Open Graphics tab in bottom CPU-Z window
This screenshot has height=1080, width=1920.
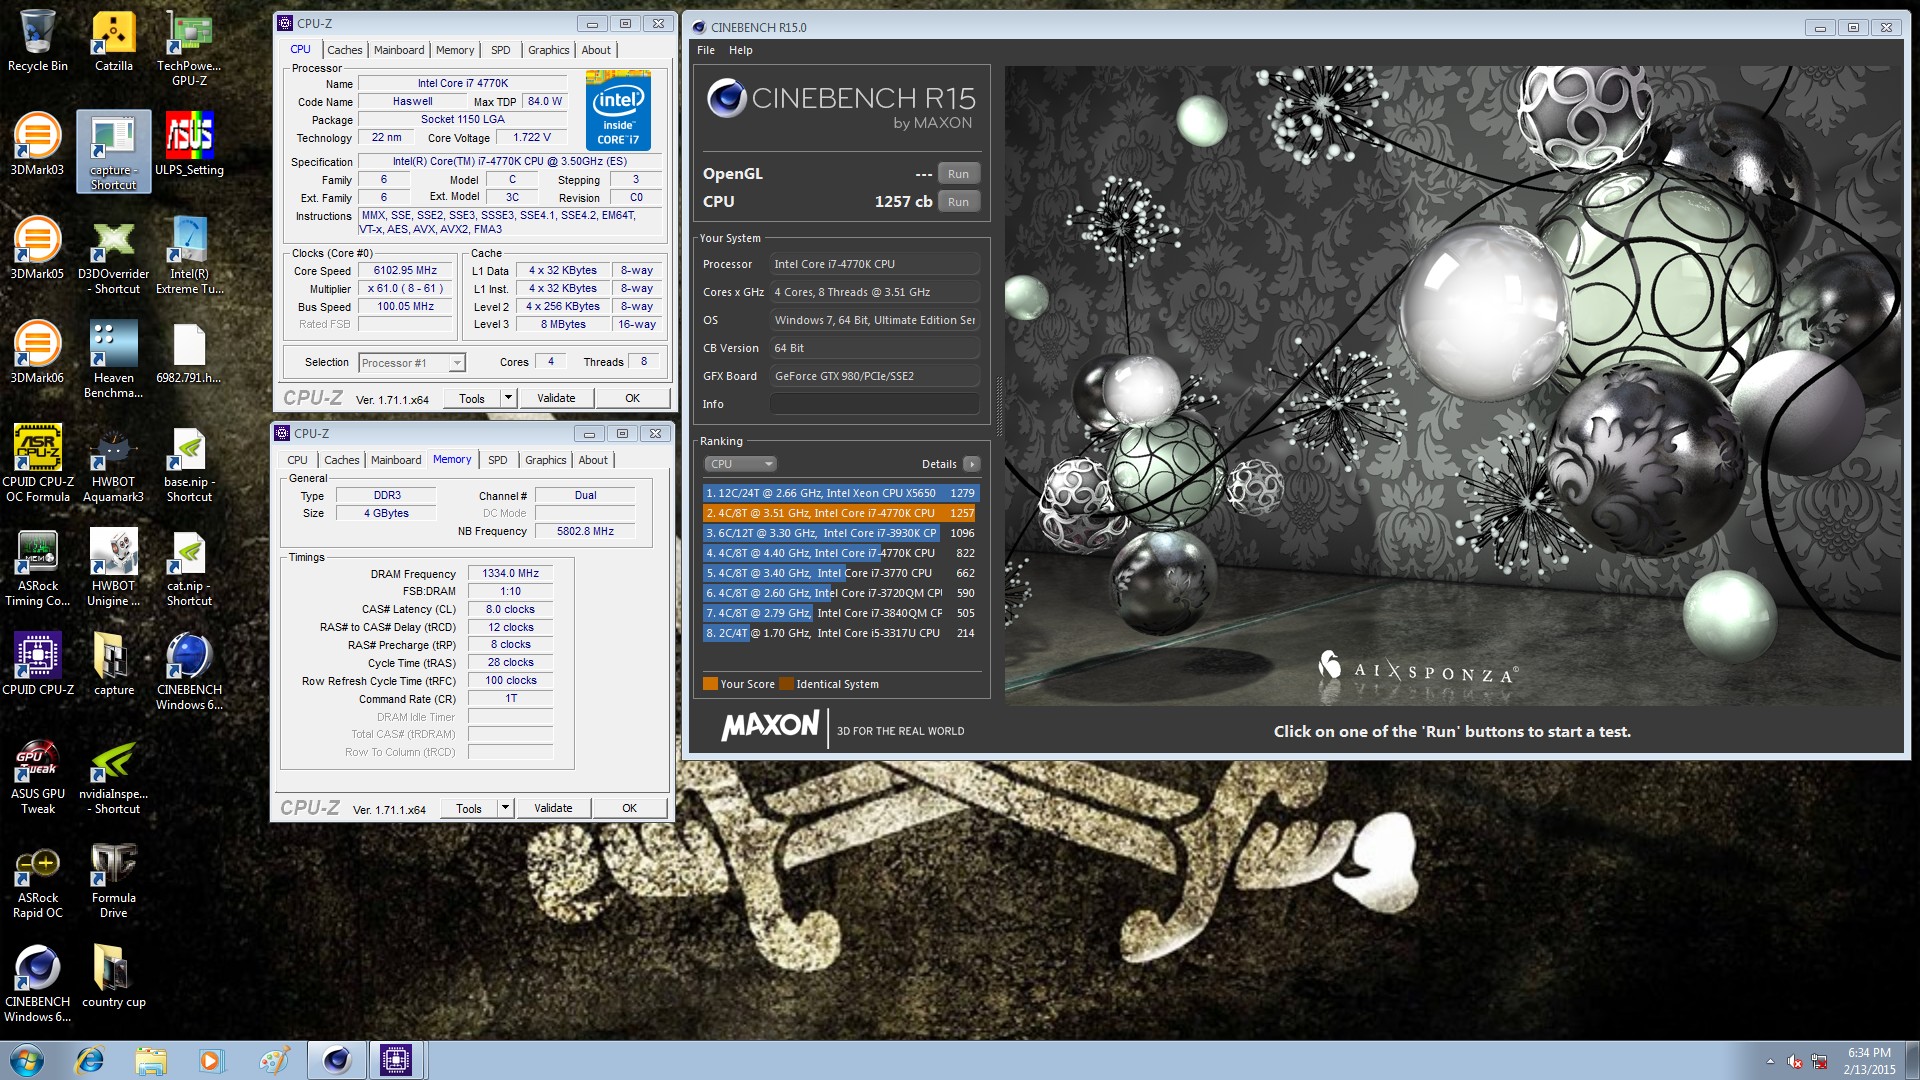point(546,460)
